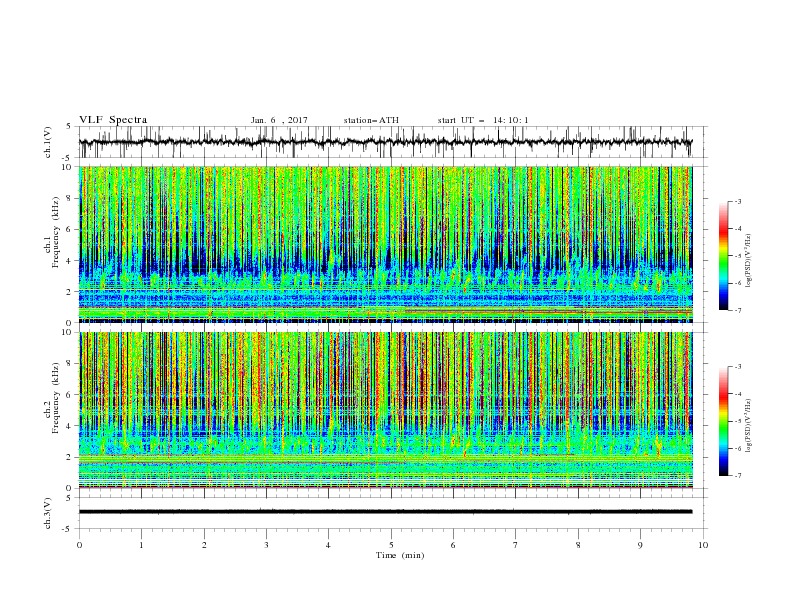Click the 'Time (min)' axis label
Screen dimensions: 792x612
pos(400,555)
